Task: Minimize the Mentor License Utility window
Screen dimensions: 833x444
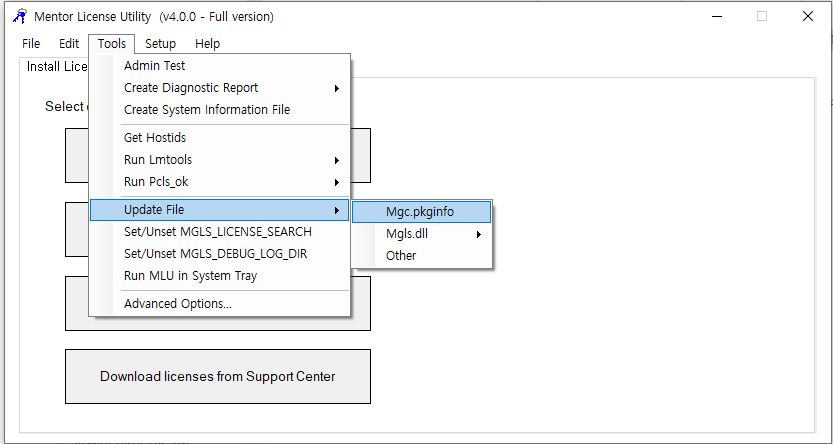Action: point(716,17)
